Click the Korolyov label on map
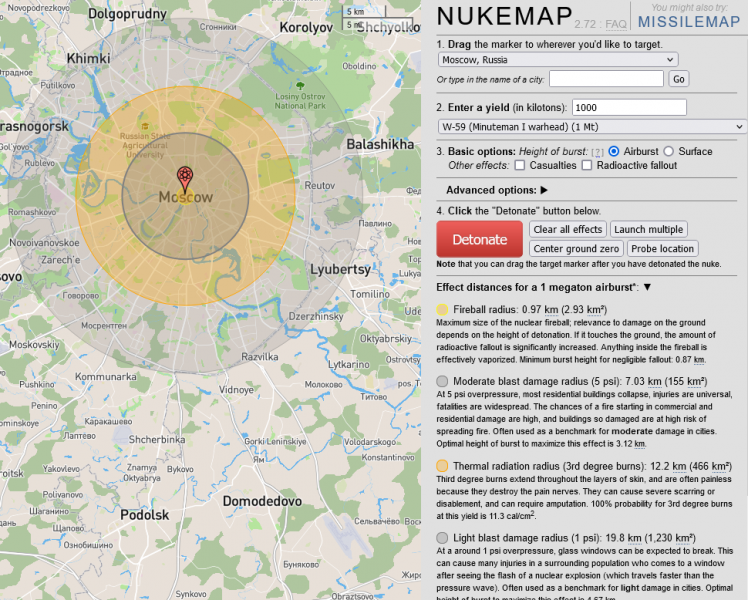The width and height of the screenshot is (748, 600). [306, 28]
